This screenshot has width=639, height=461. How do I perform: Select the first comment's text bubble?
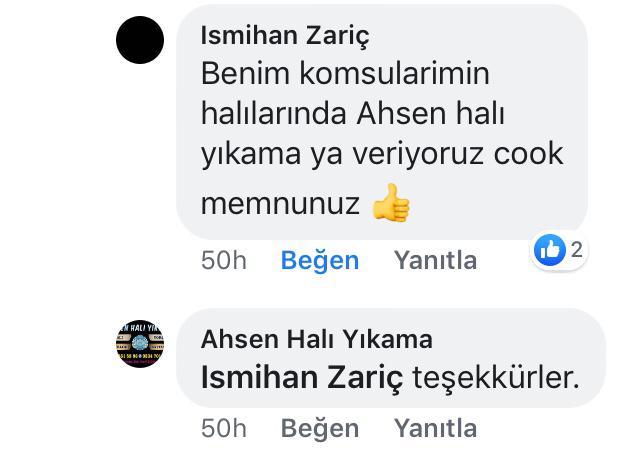[x=382, y=122]
